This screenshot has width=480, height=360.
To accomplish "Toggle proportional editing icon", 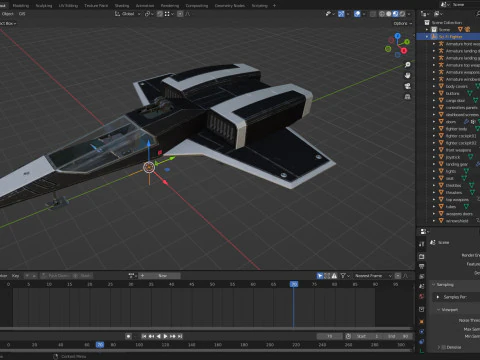I will [180, 14].
